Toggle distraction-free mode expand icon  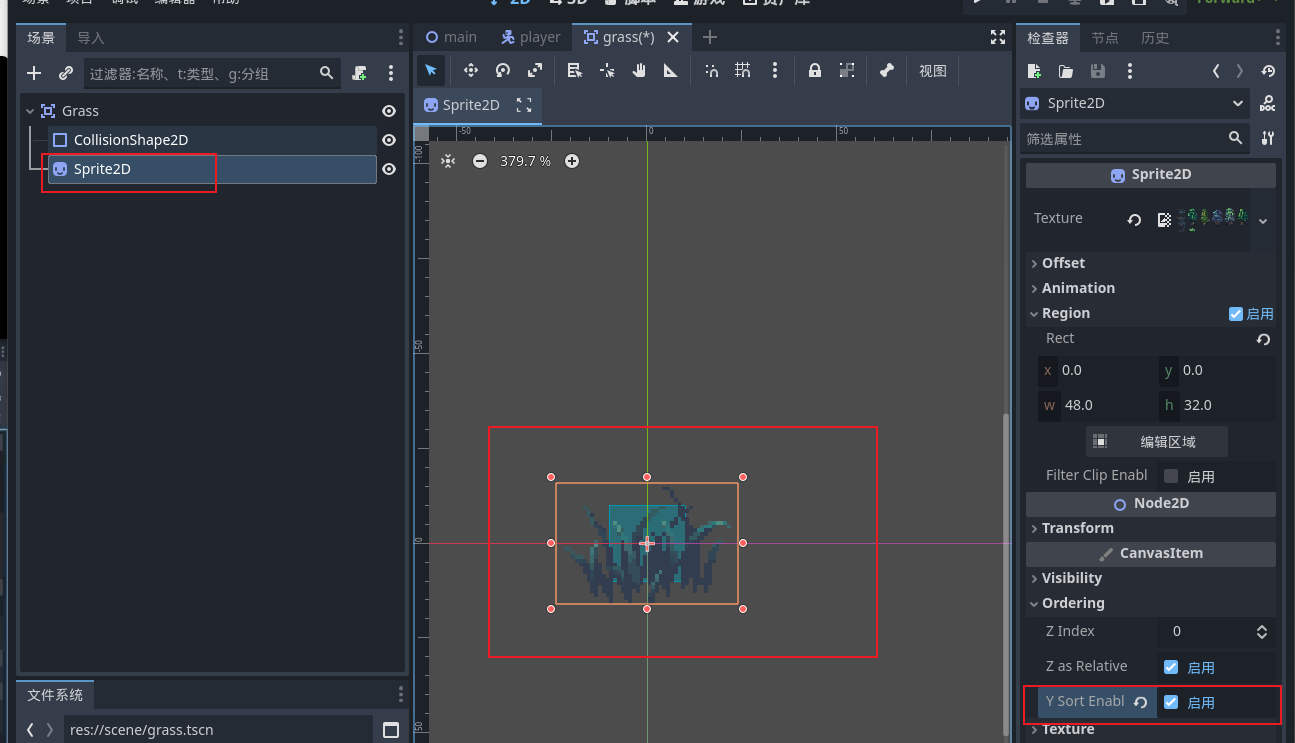coord(998,37)
